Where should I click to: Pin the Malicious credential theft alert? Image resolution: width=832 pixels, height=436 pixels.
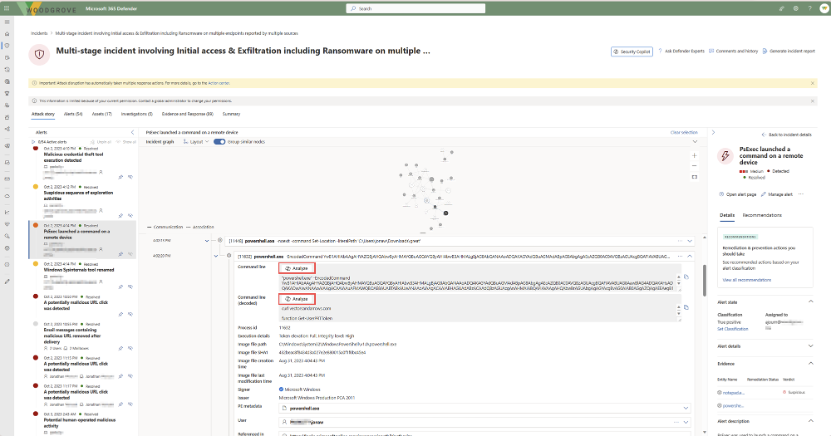(x=121, y=177)
